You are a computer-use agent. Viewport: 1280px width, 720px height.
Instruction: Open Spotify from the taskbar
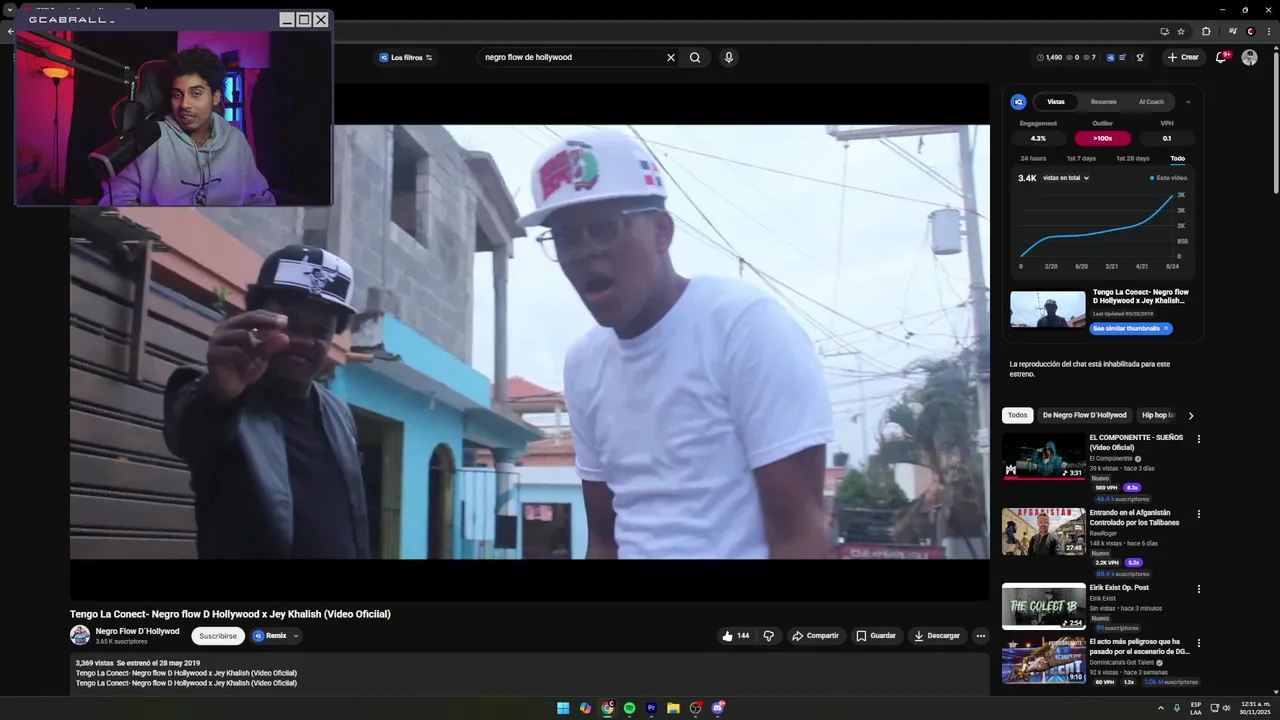(x=629, y=708)
